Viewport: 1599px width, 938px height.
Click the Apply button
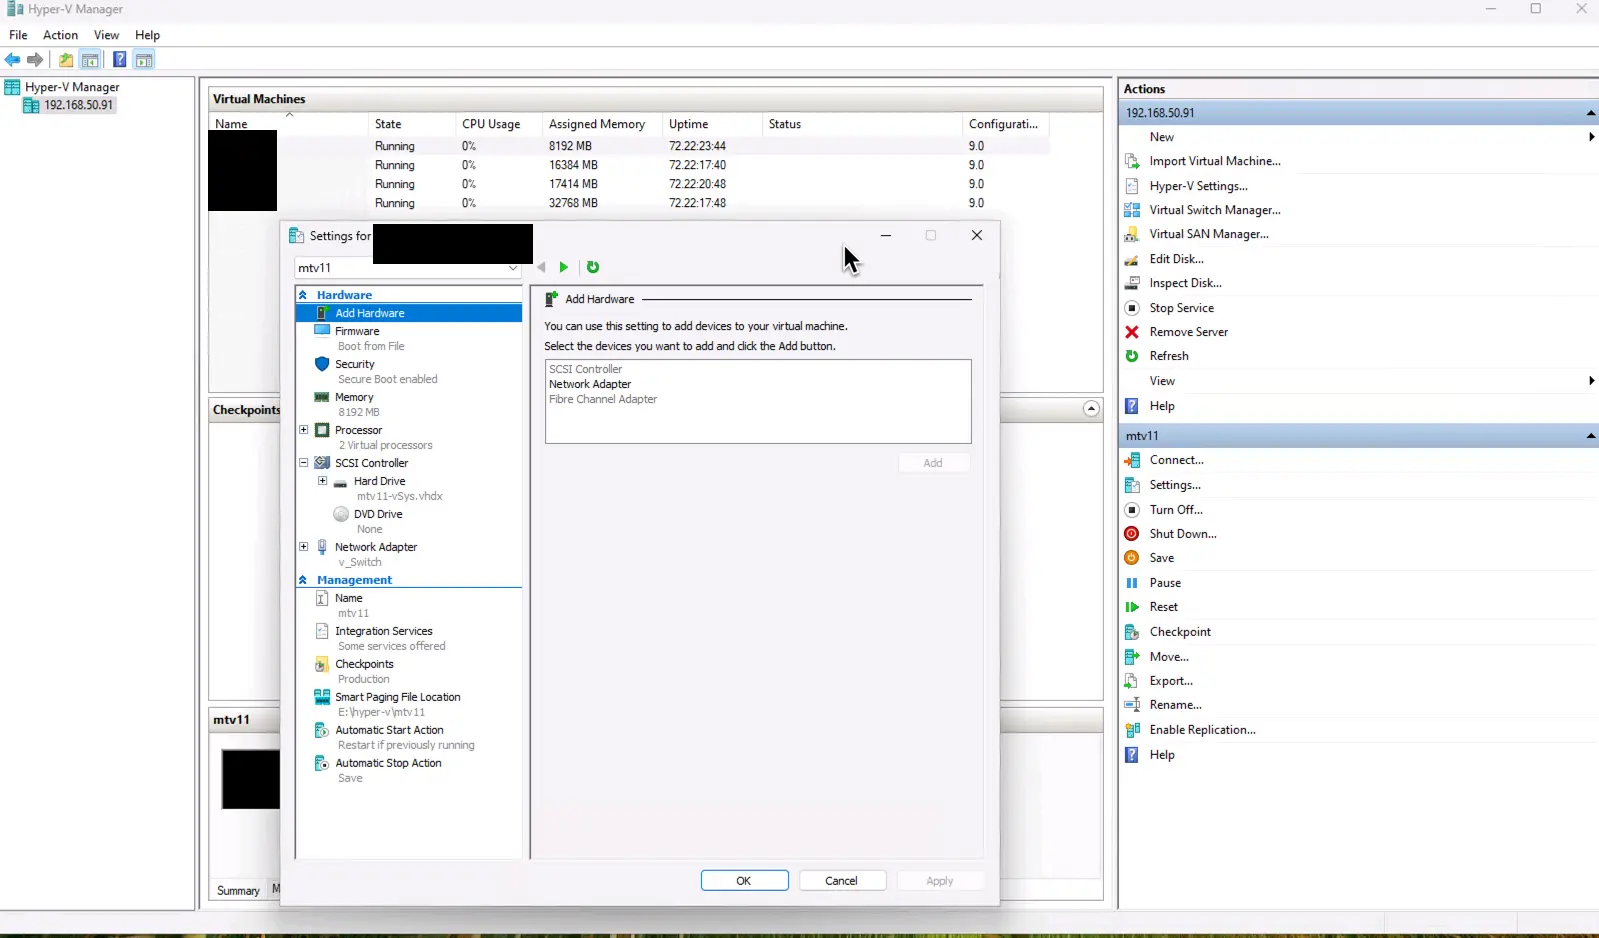coord(940,881)
